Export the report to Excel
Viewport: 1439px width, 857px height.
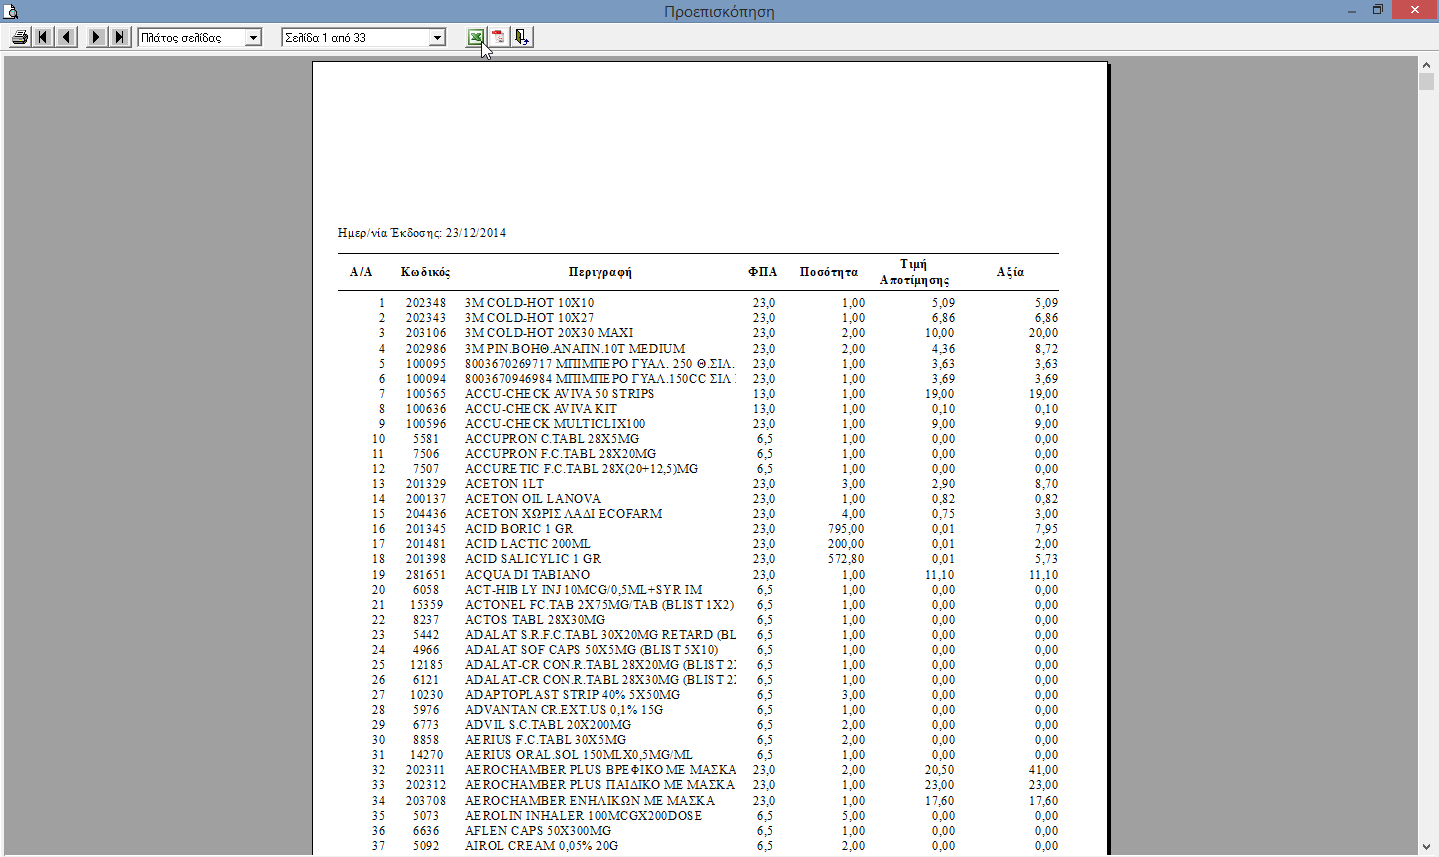tap(476, 37)
